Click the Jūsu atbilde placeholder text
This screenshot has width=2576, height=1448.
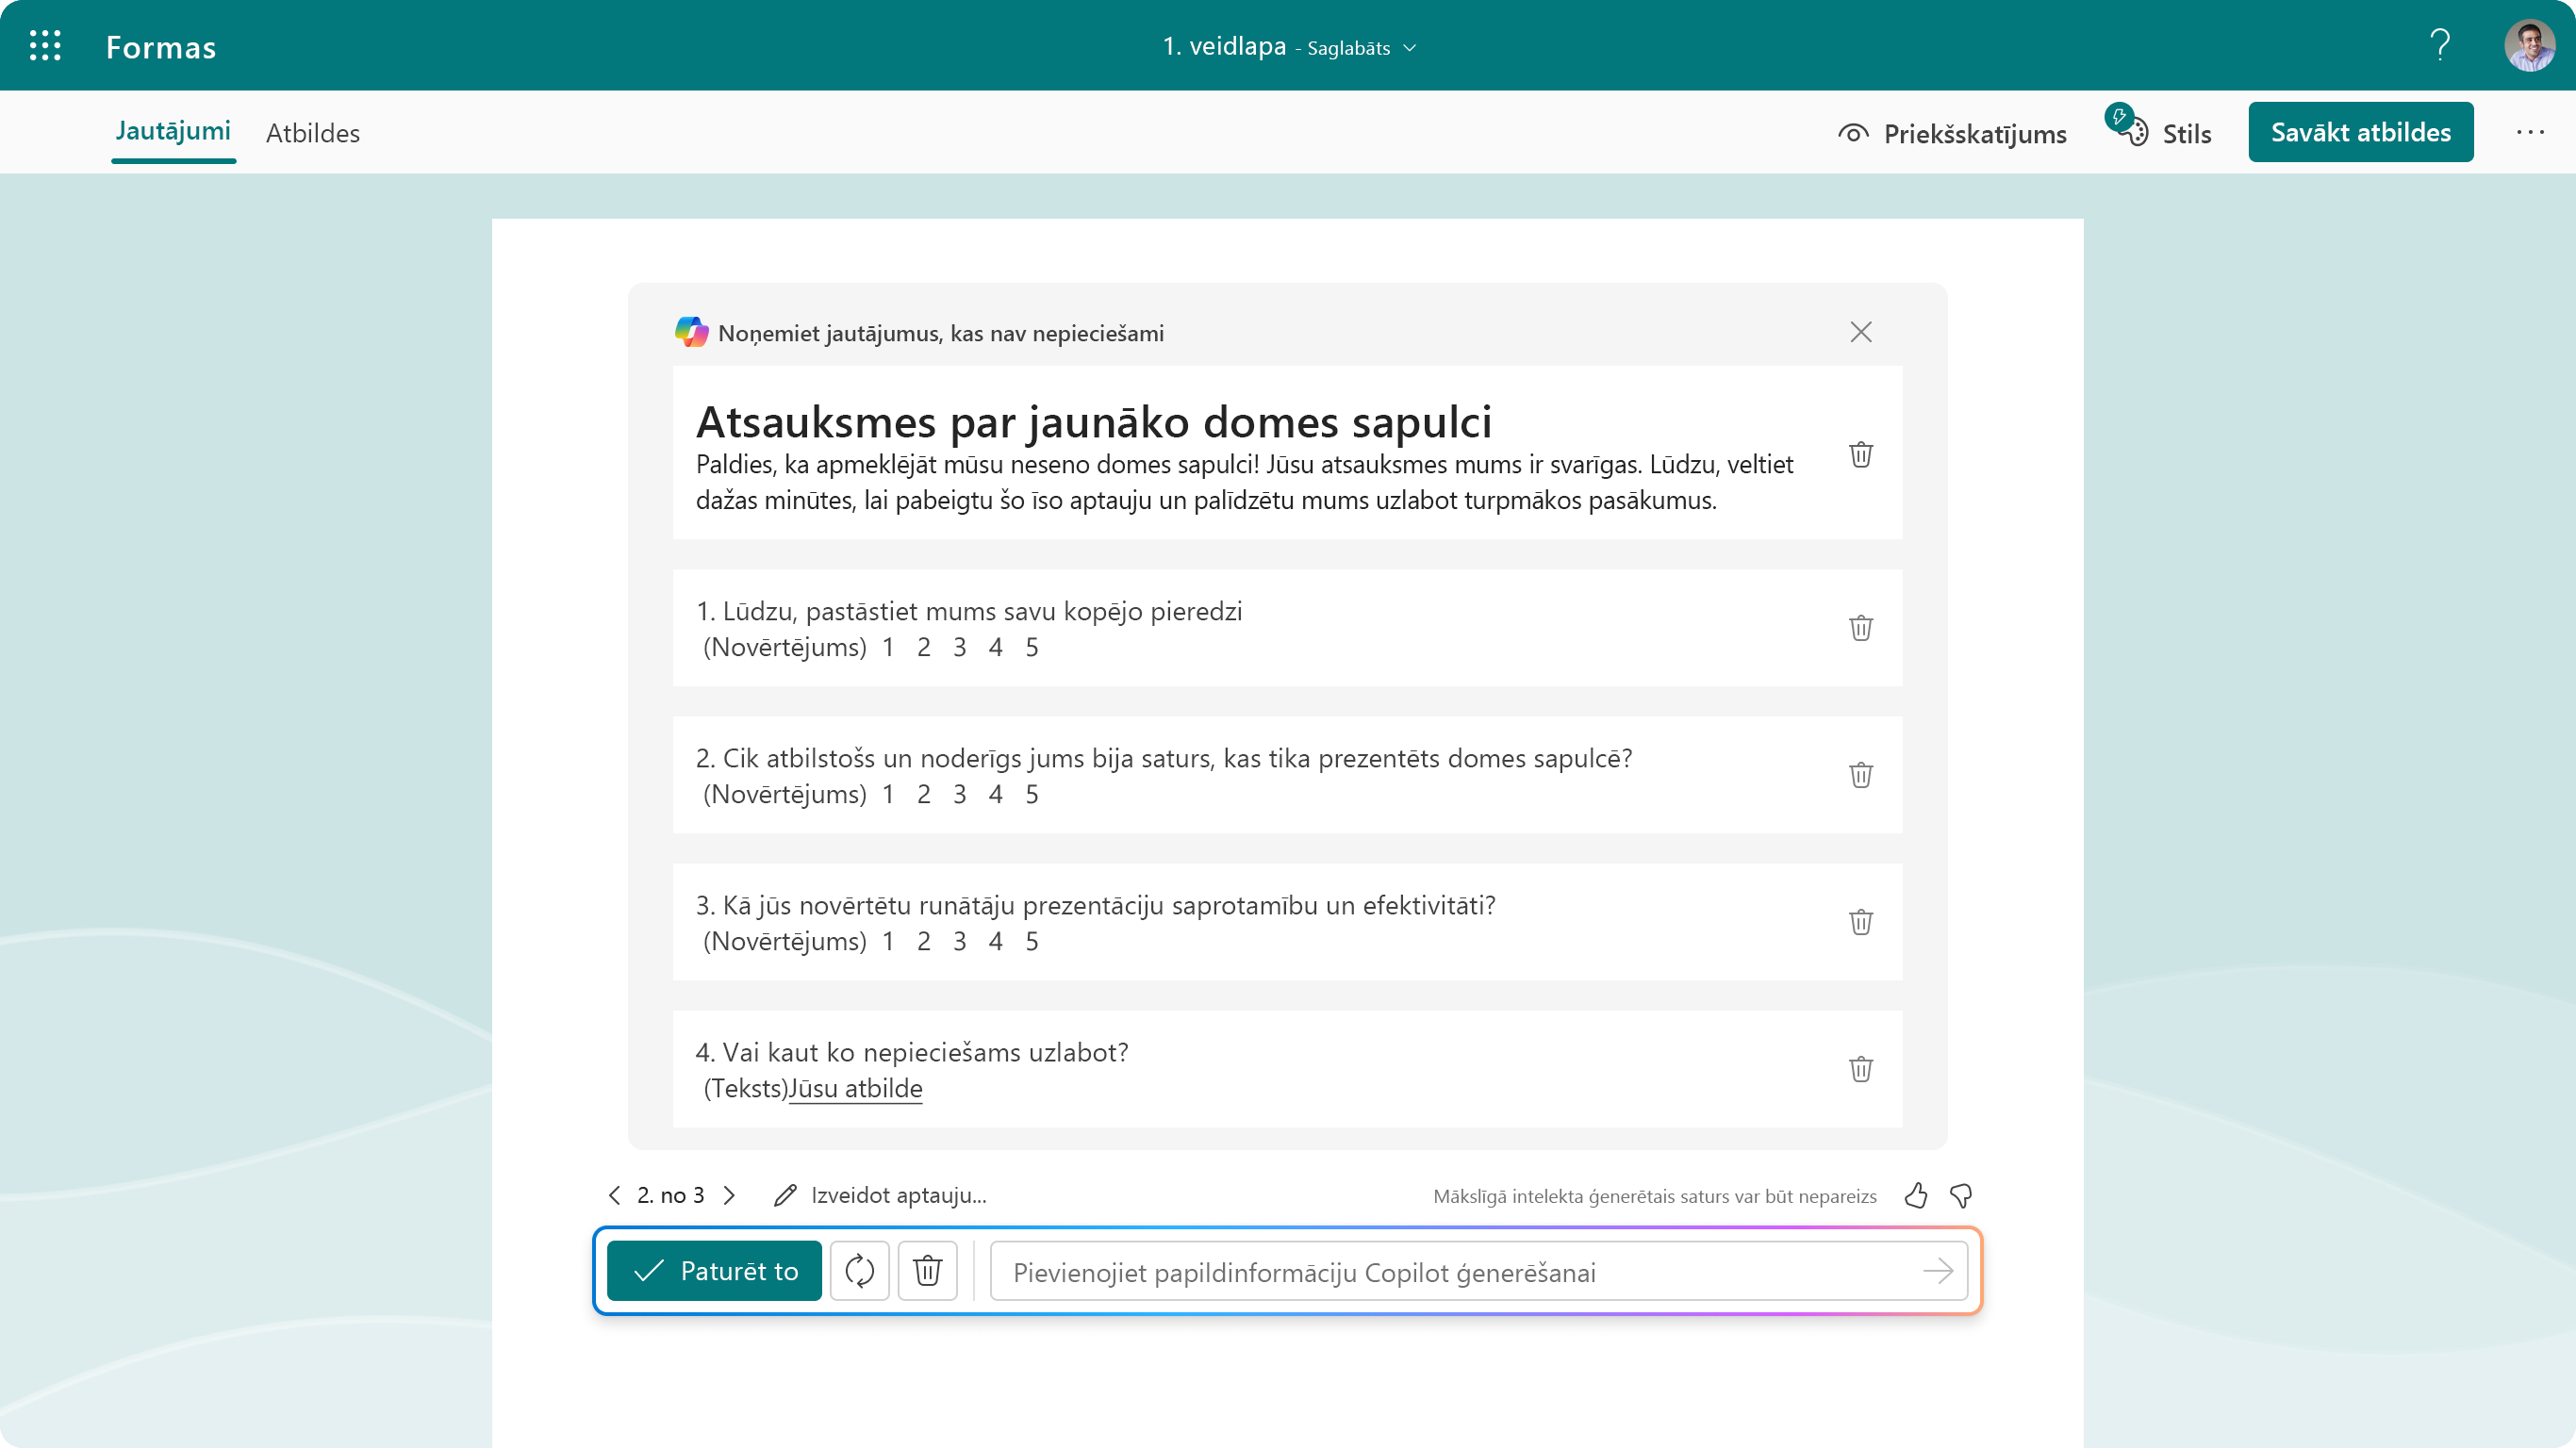[856, 1088]
